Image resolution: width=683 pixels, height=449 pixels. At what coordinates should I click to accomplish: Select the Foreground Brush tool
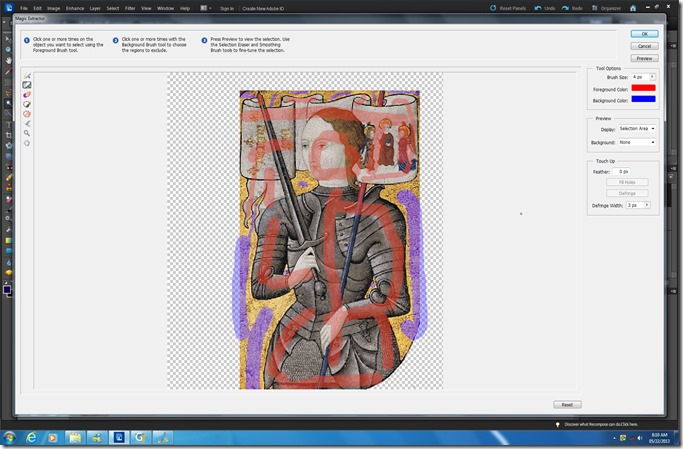pyautogui.click(x=27, y=76)
